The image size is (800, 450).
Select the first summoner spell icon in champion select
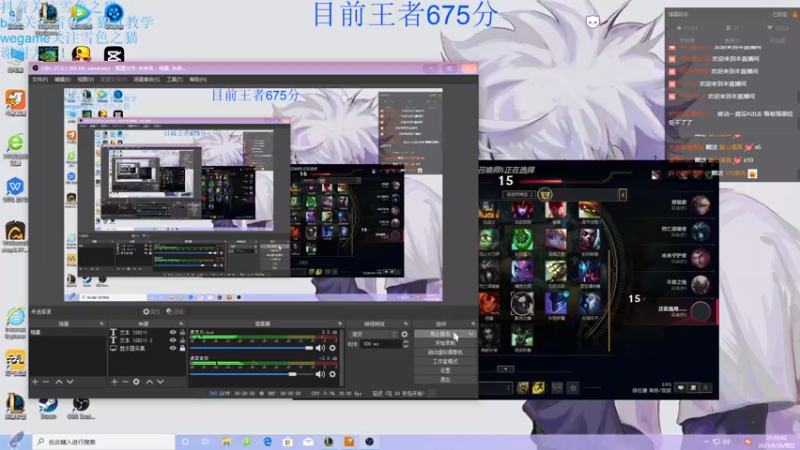[522, 388]
